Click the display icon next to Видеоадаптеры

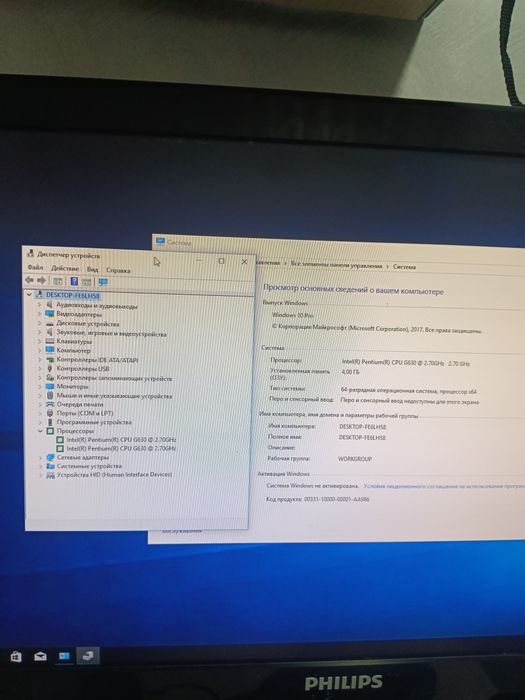coord(49,313)
